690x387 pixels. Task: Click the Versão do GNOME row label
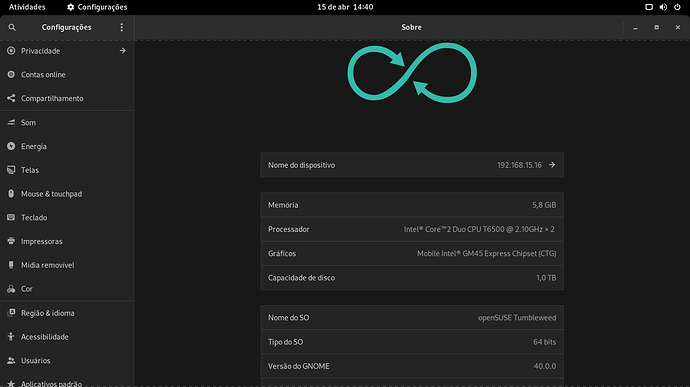point(299,366)
